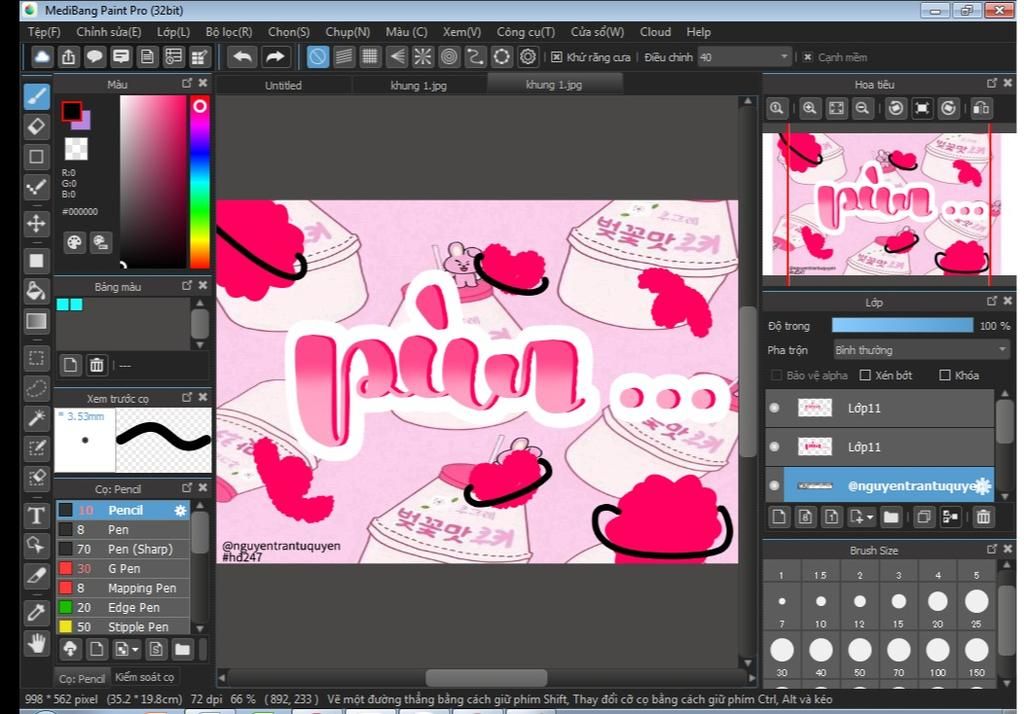
Task: Hide the topmost Lớp11 layer
Action: (775, 408)
